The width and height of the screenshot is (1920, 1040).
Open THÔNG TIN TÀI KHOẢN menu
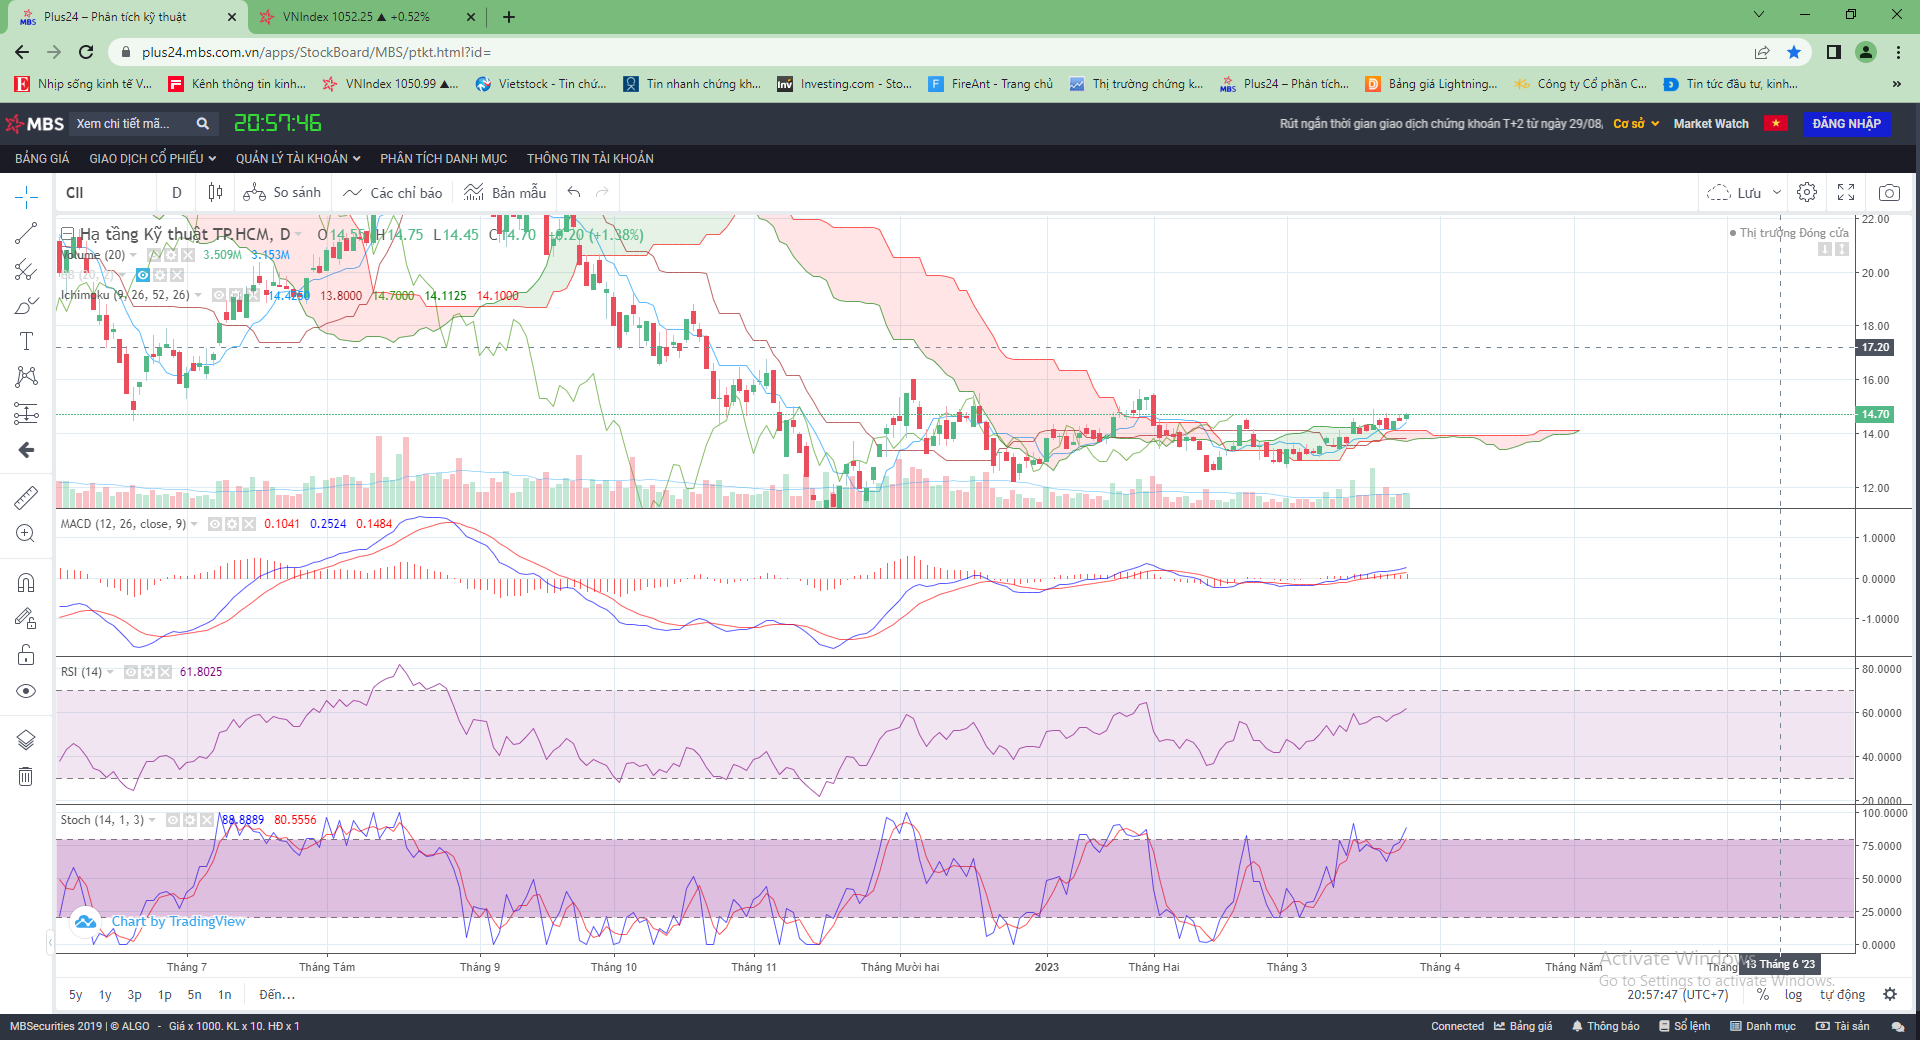590,159
